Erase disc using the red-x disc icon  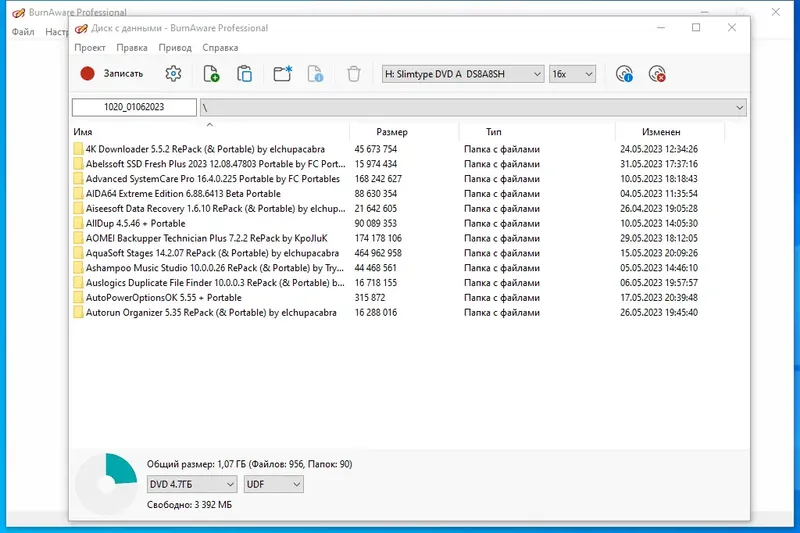657,74
